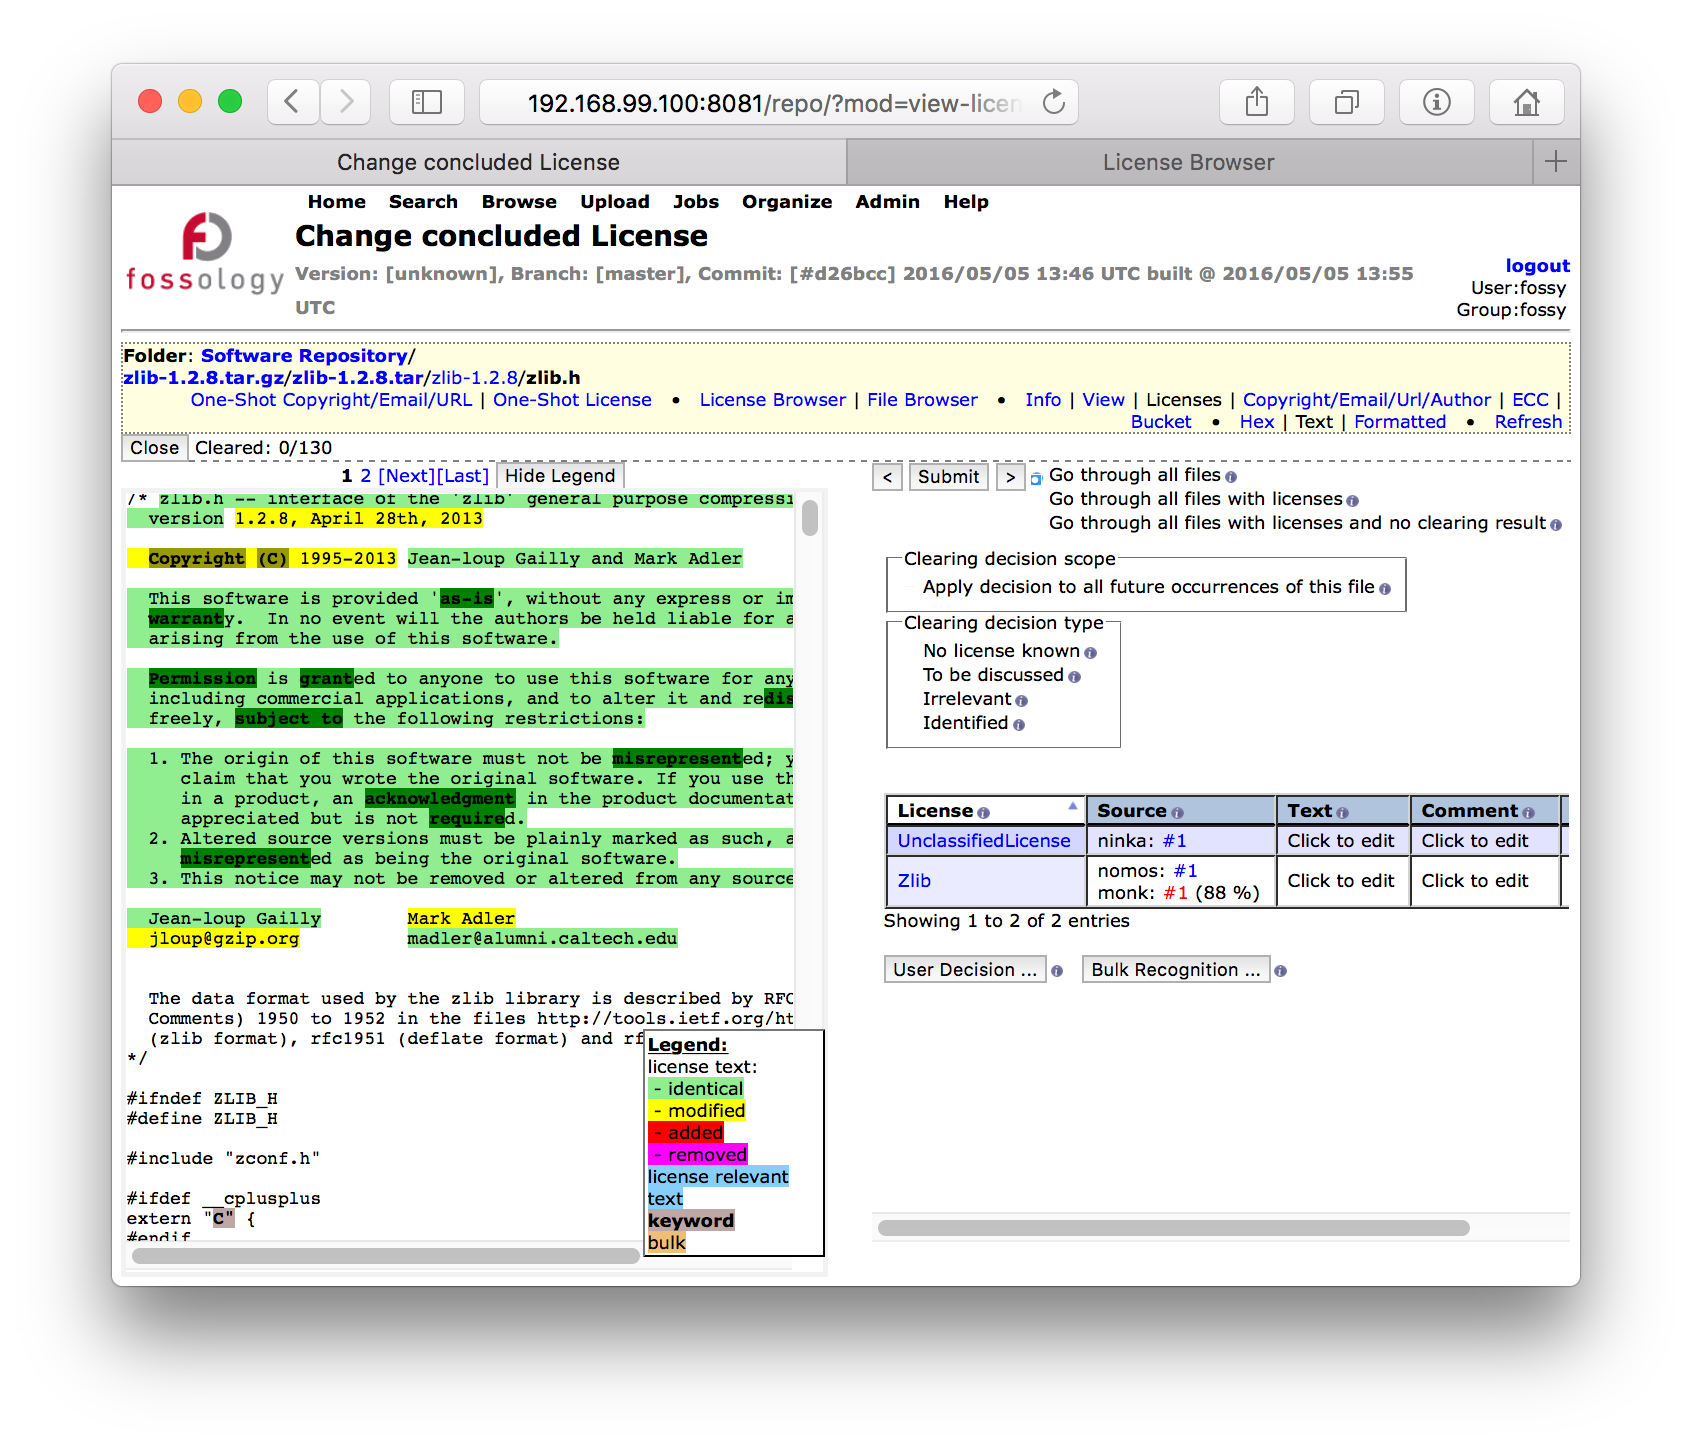Go to previous file with '<' button

(x=887, y=477)
